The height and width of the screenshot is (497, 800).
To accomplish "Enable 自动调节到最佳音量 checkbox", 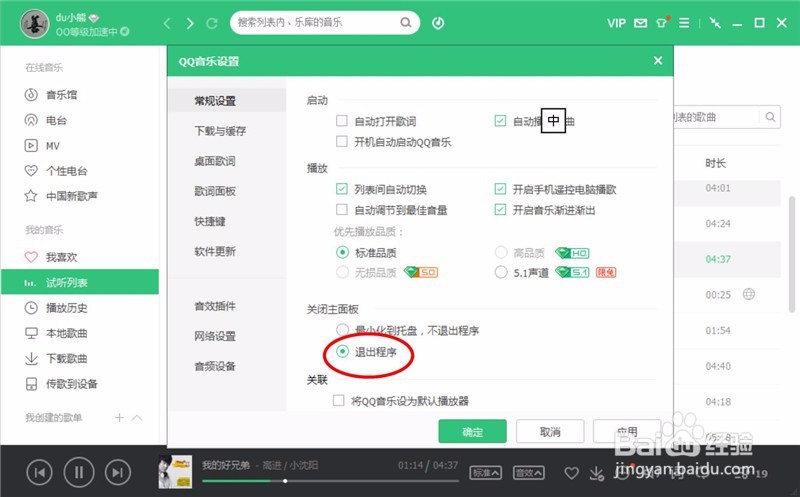I will [x=342, y=210].
